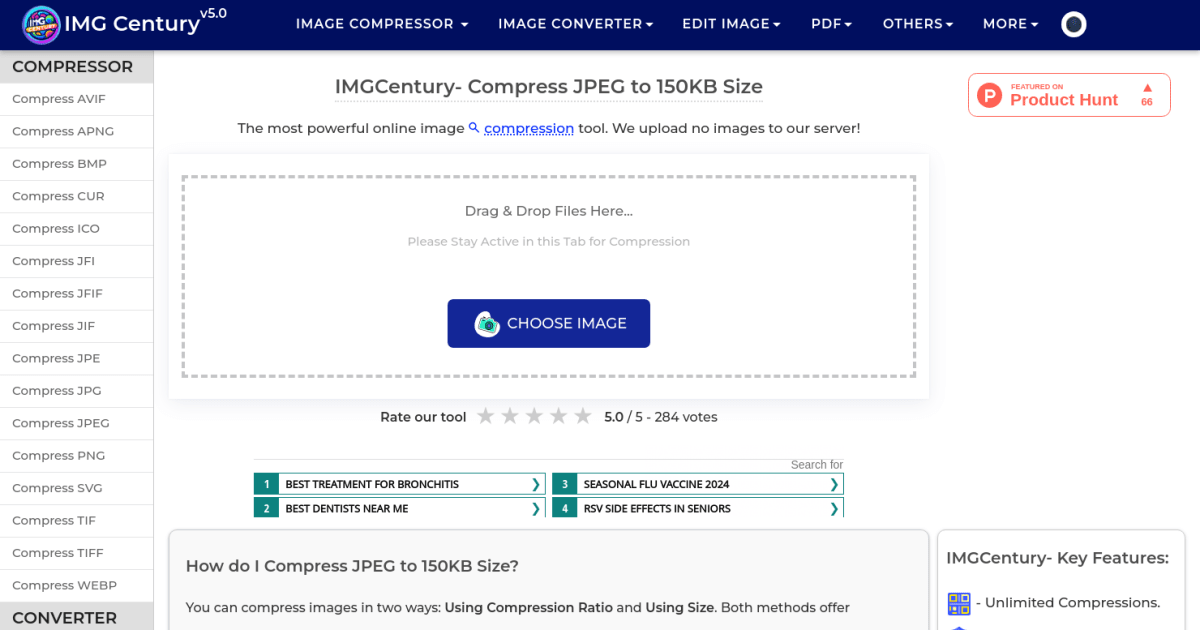This screenshot has width=1200, height=630.
Task: Click the Unlimited Compressions feature icon
Action: [x=959, y=603]
